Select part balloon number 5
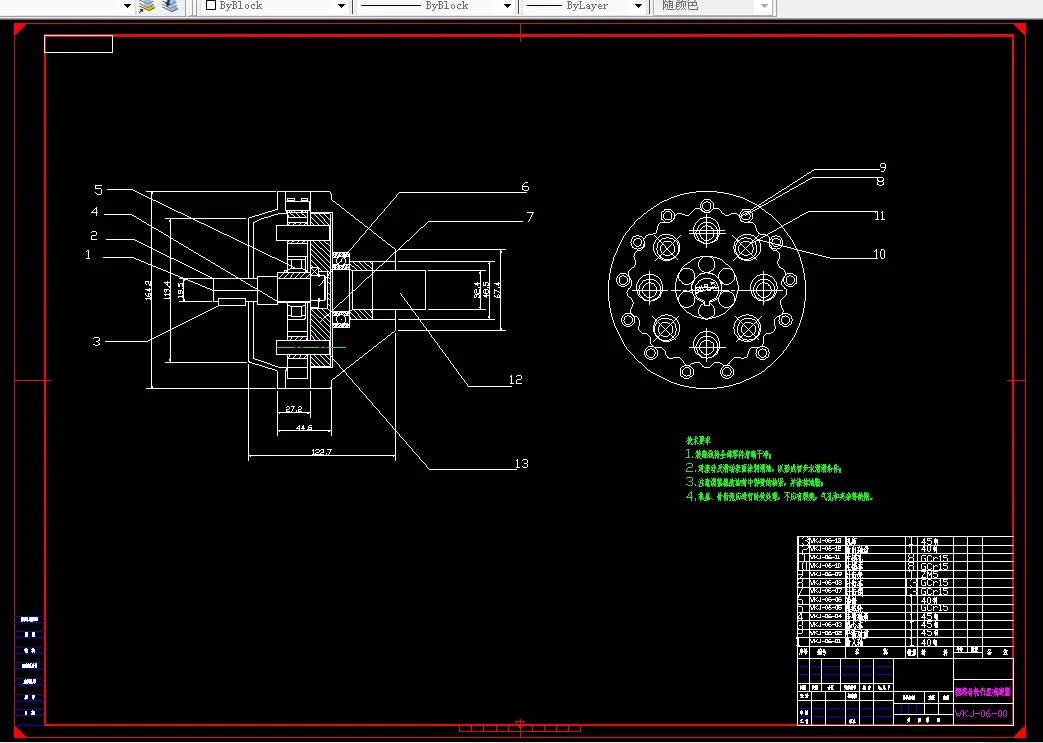1043x743 pixels. point(98,190)
